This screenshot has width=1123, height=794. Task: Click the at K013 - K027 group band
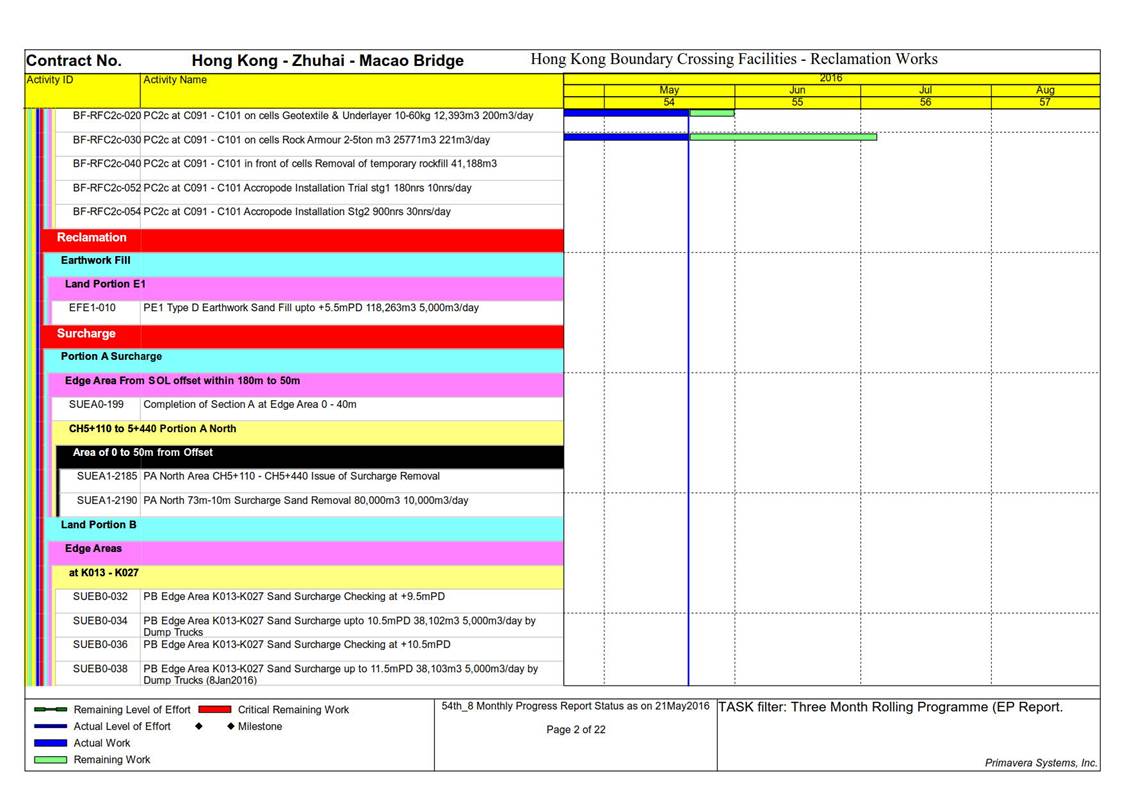(x=308, y=576)
